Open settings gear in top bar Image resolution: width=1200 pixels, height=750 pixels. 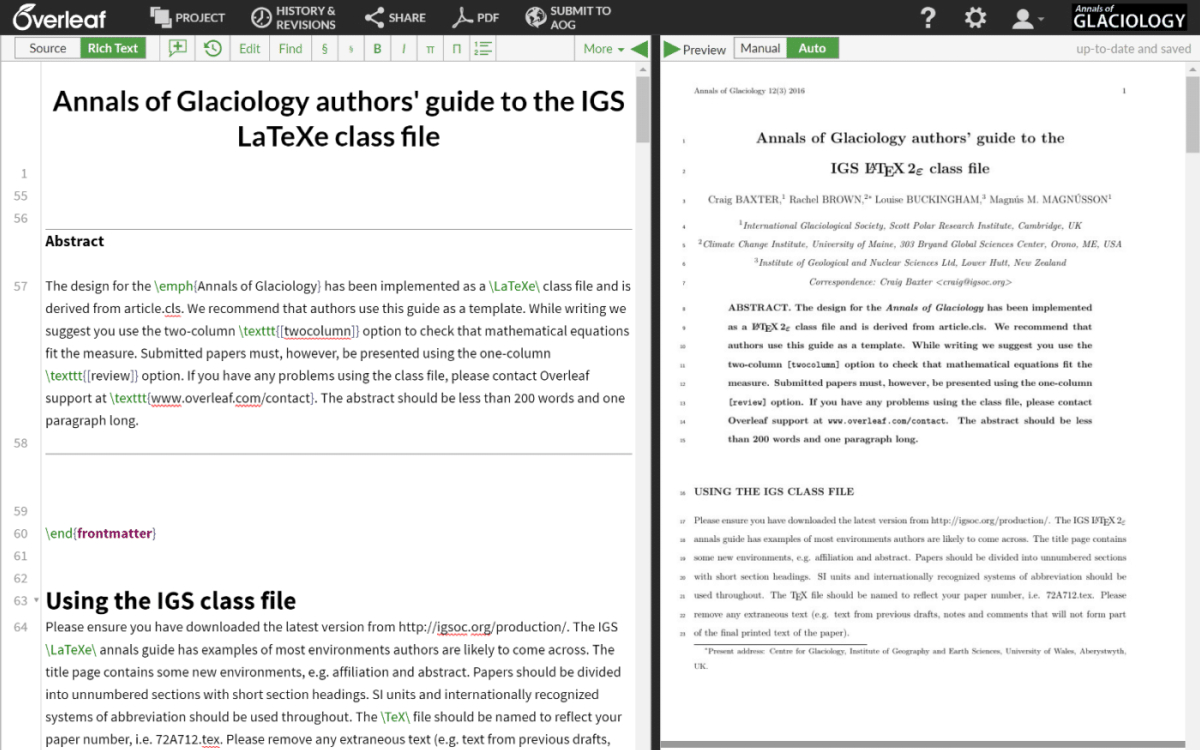coord(975,18)
